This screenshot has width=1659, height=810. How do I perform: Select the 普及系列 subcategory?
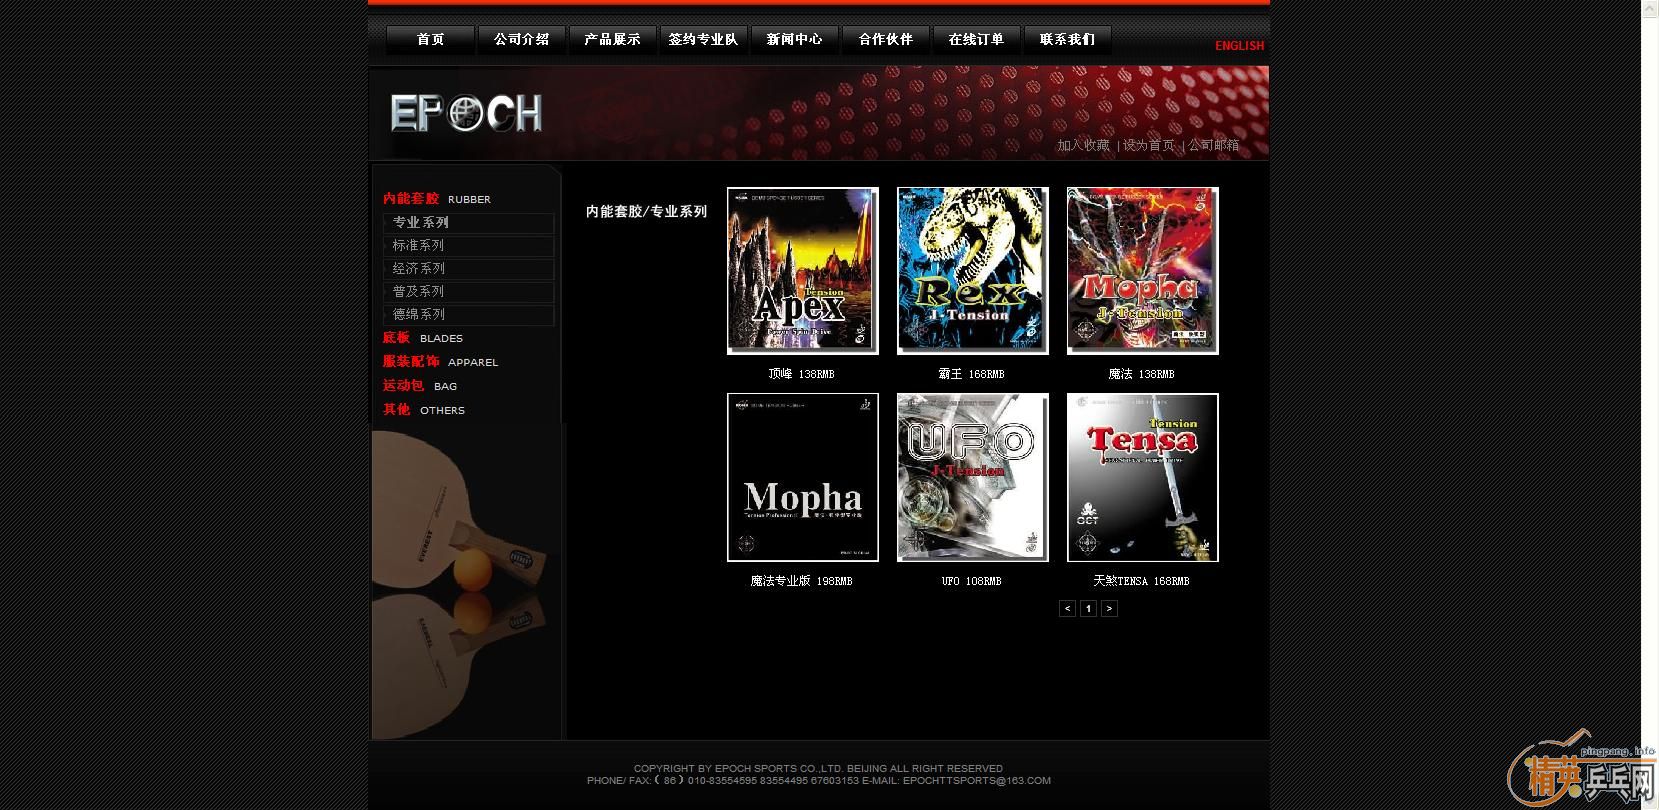point(468,291)
